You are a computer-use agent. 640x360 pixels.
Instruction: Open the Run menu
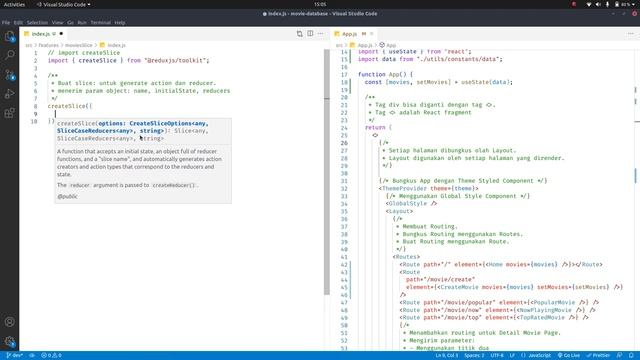[x=82, y=22]
